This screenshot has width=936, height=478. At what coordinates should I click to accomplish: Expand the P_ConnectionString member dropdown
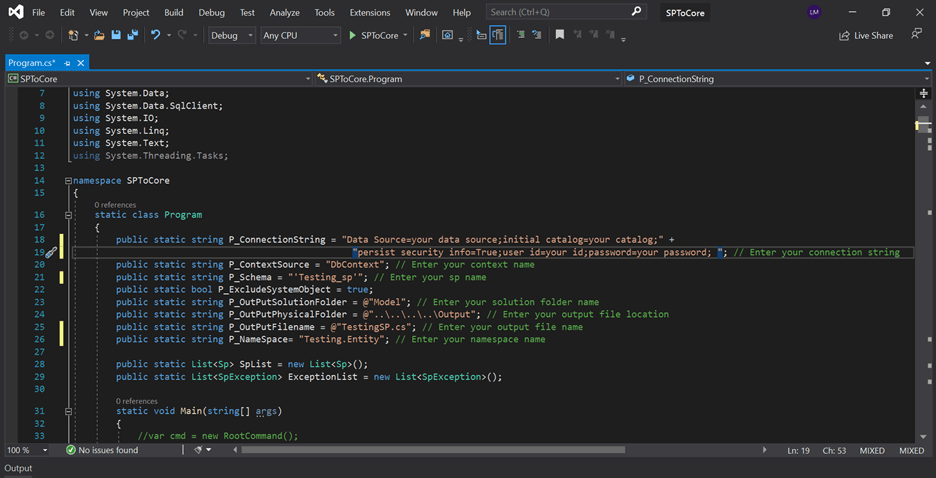point(926,79)
